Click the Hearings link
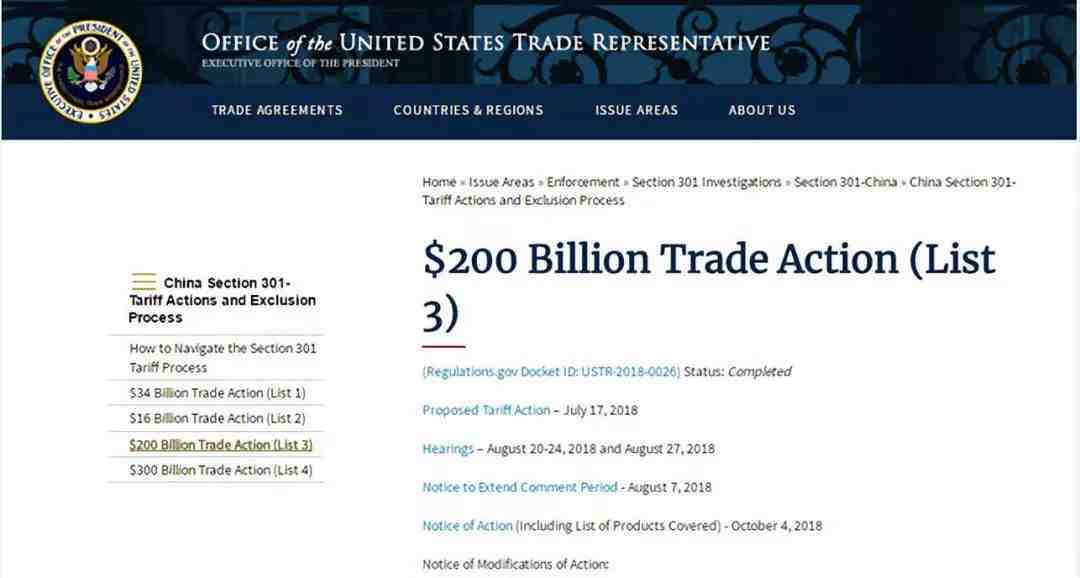 click(x=448, y=448)
